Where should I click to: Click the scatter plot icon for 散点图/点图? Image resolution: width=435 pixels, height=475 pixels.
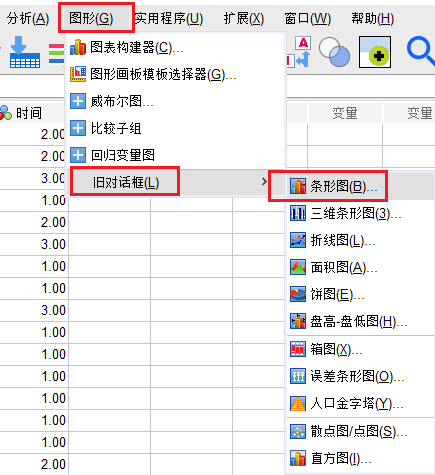point(298,431)
